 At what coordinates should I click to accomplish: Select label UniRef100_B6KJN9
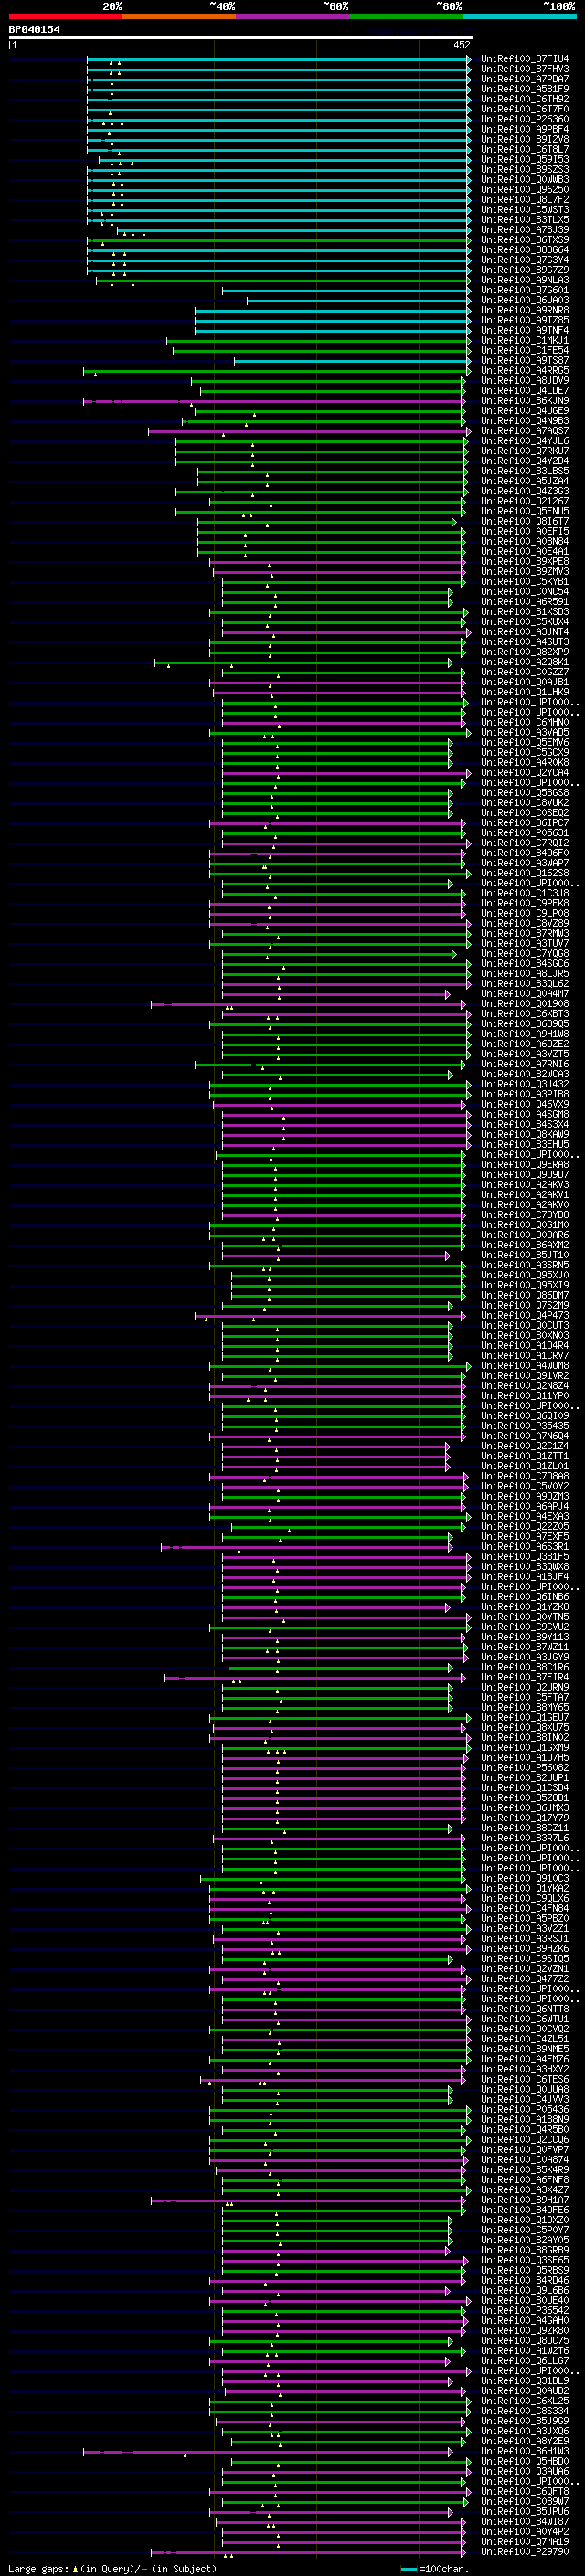(524, 400)
